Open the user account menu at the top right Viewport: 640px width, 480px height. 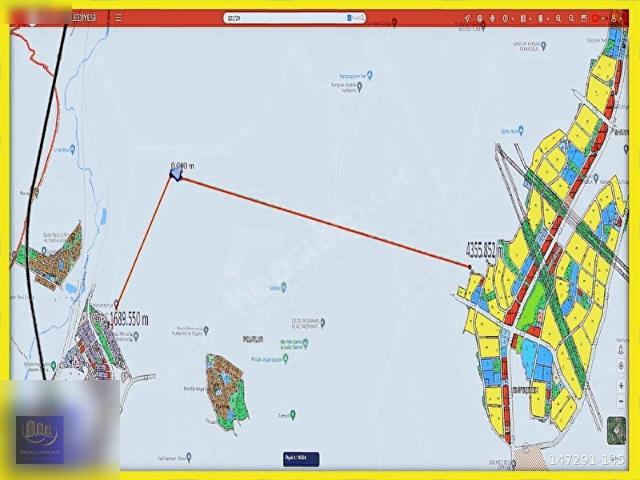(614, 18)
